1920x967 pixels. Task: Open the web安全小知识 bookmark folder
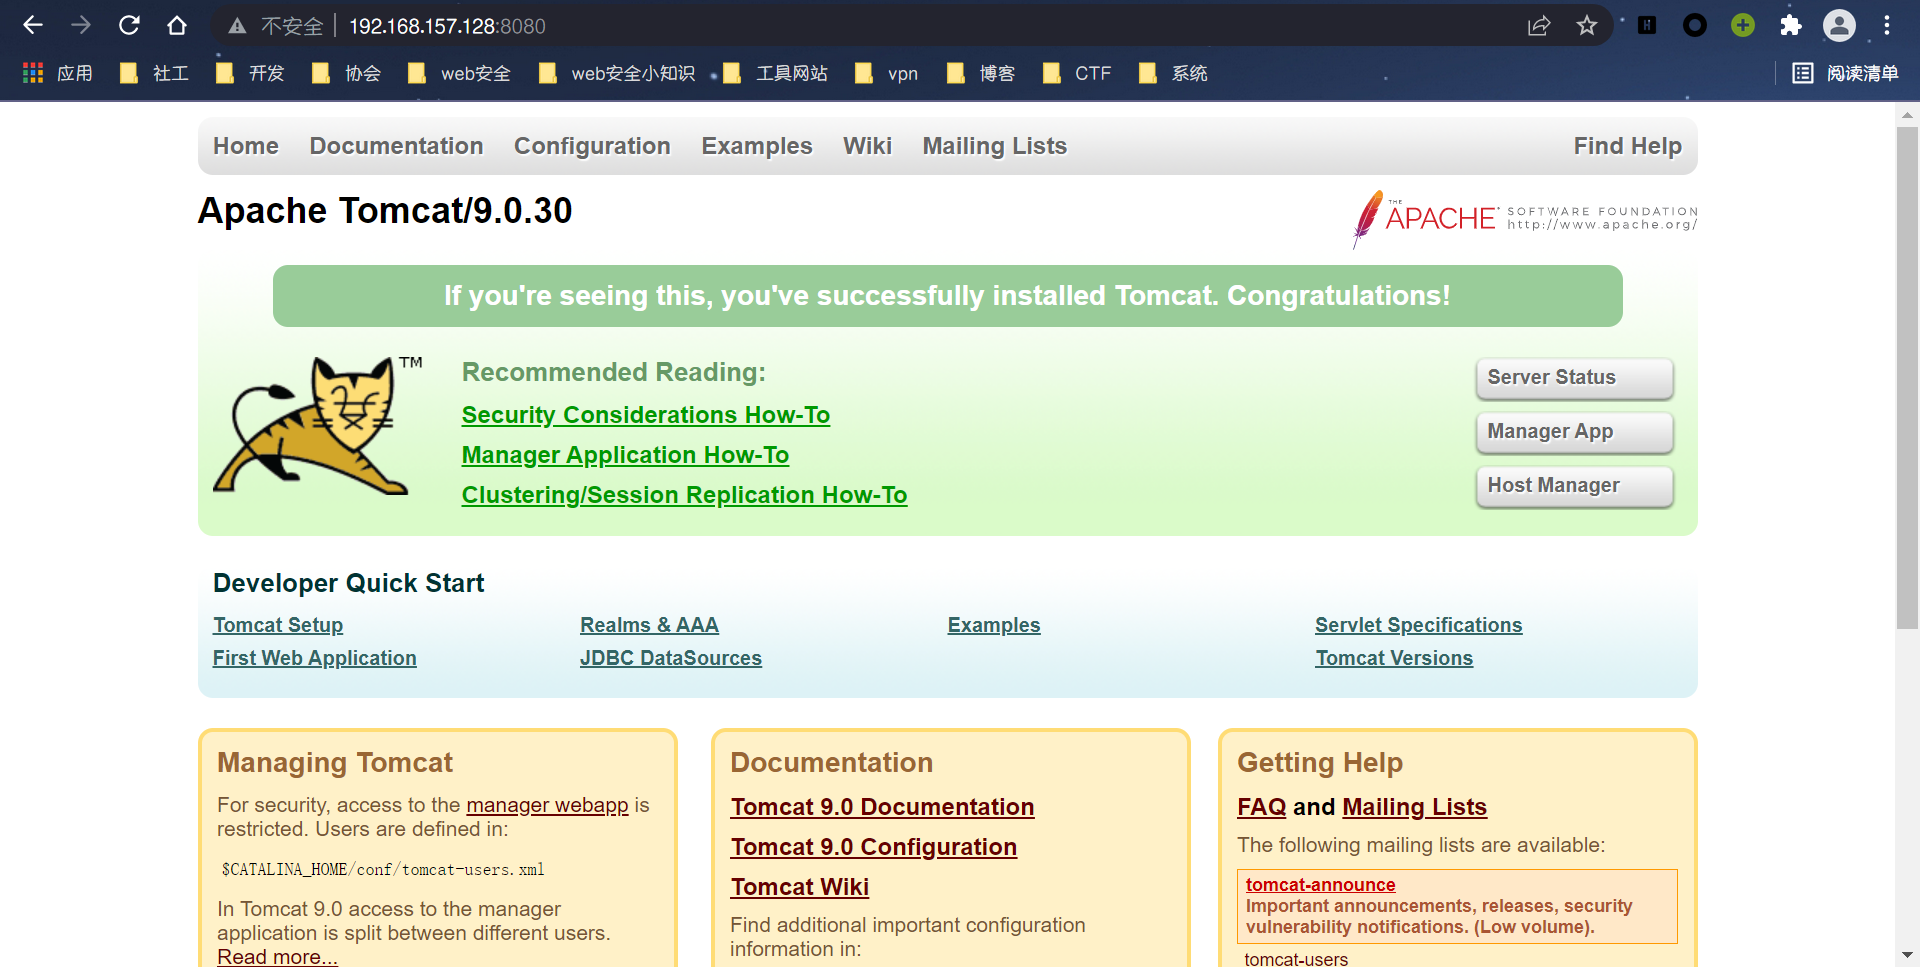pos(616,73)
